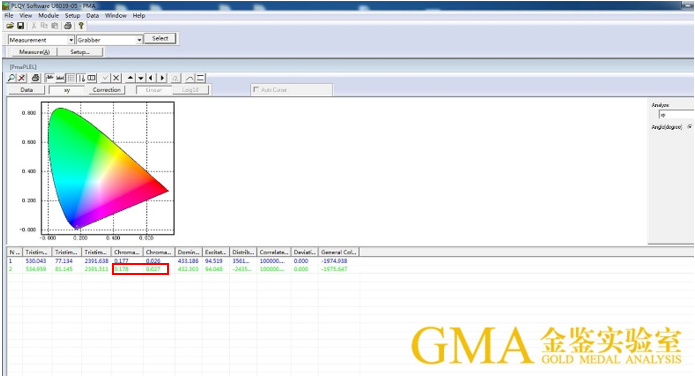Screen dimensions: 695x377
Task: Select the Angle(degree) radio button
Action: coord(690,127)
